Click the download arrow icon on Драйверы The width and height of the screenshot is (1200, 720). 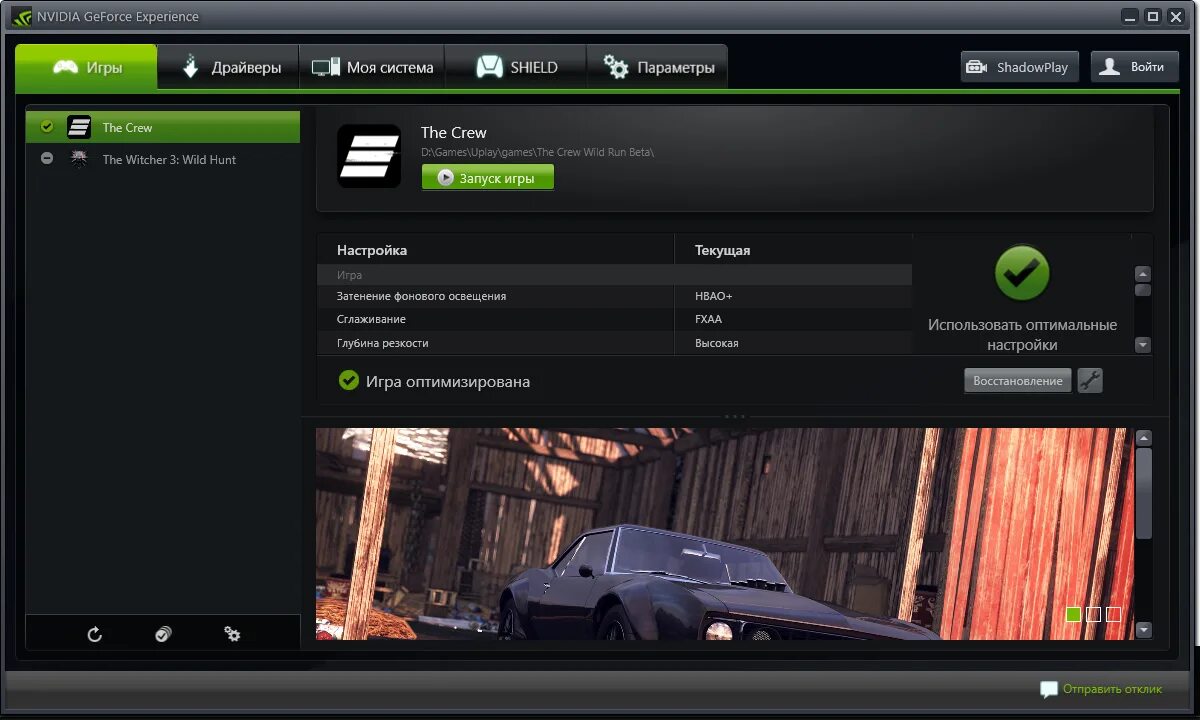(191, 67)
